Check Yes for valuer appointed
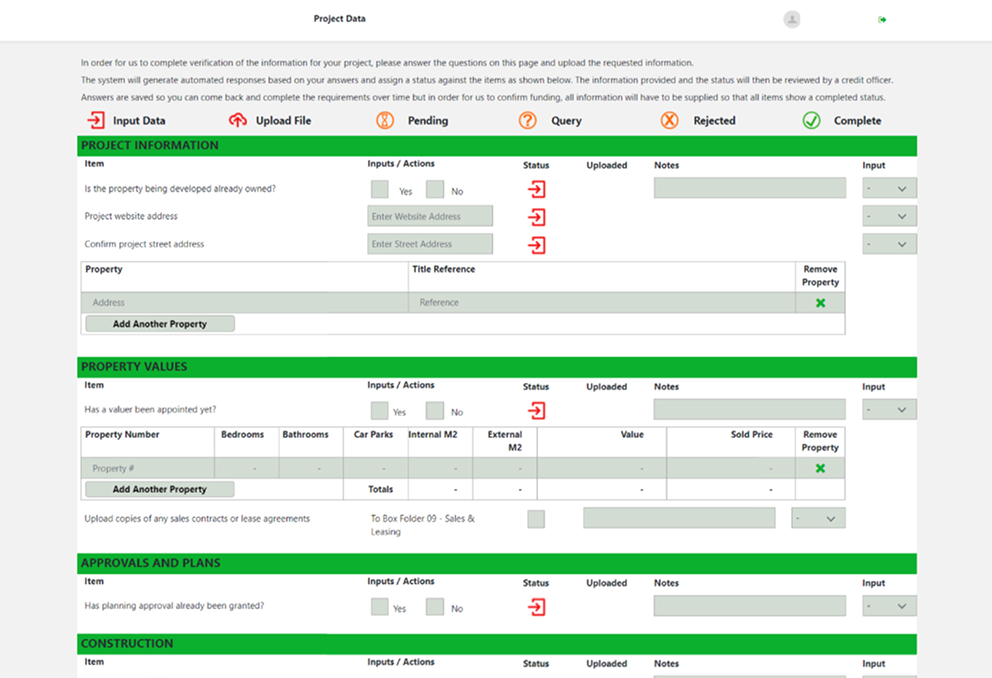Screen dimensions: 992x678 point(380,410)
